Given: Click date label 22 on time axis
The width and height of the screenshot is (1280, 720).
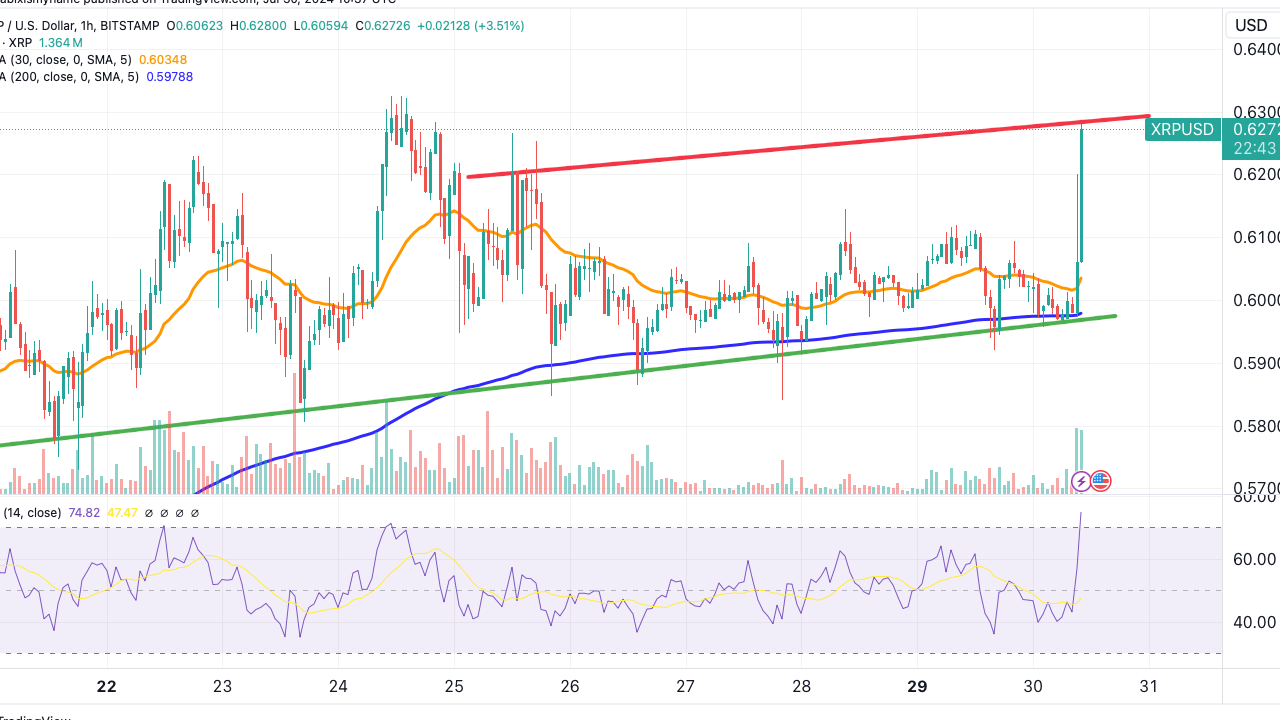Looking at the screenshot, I should (107, 686).
